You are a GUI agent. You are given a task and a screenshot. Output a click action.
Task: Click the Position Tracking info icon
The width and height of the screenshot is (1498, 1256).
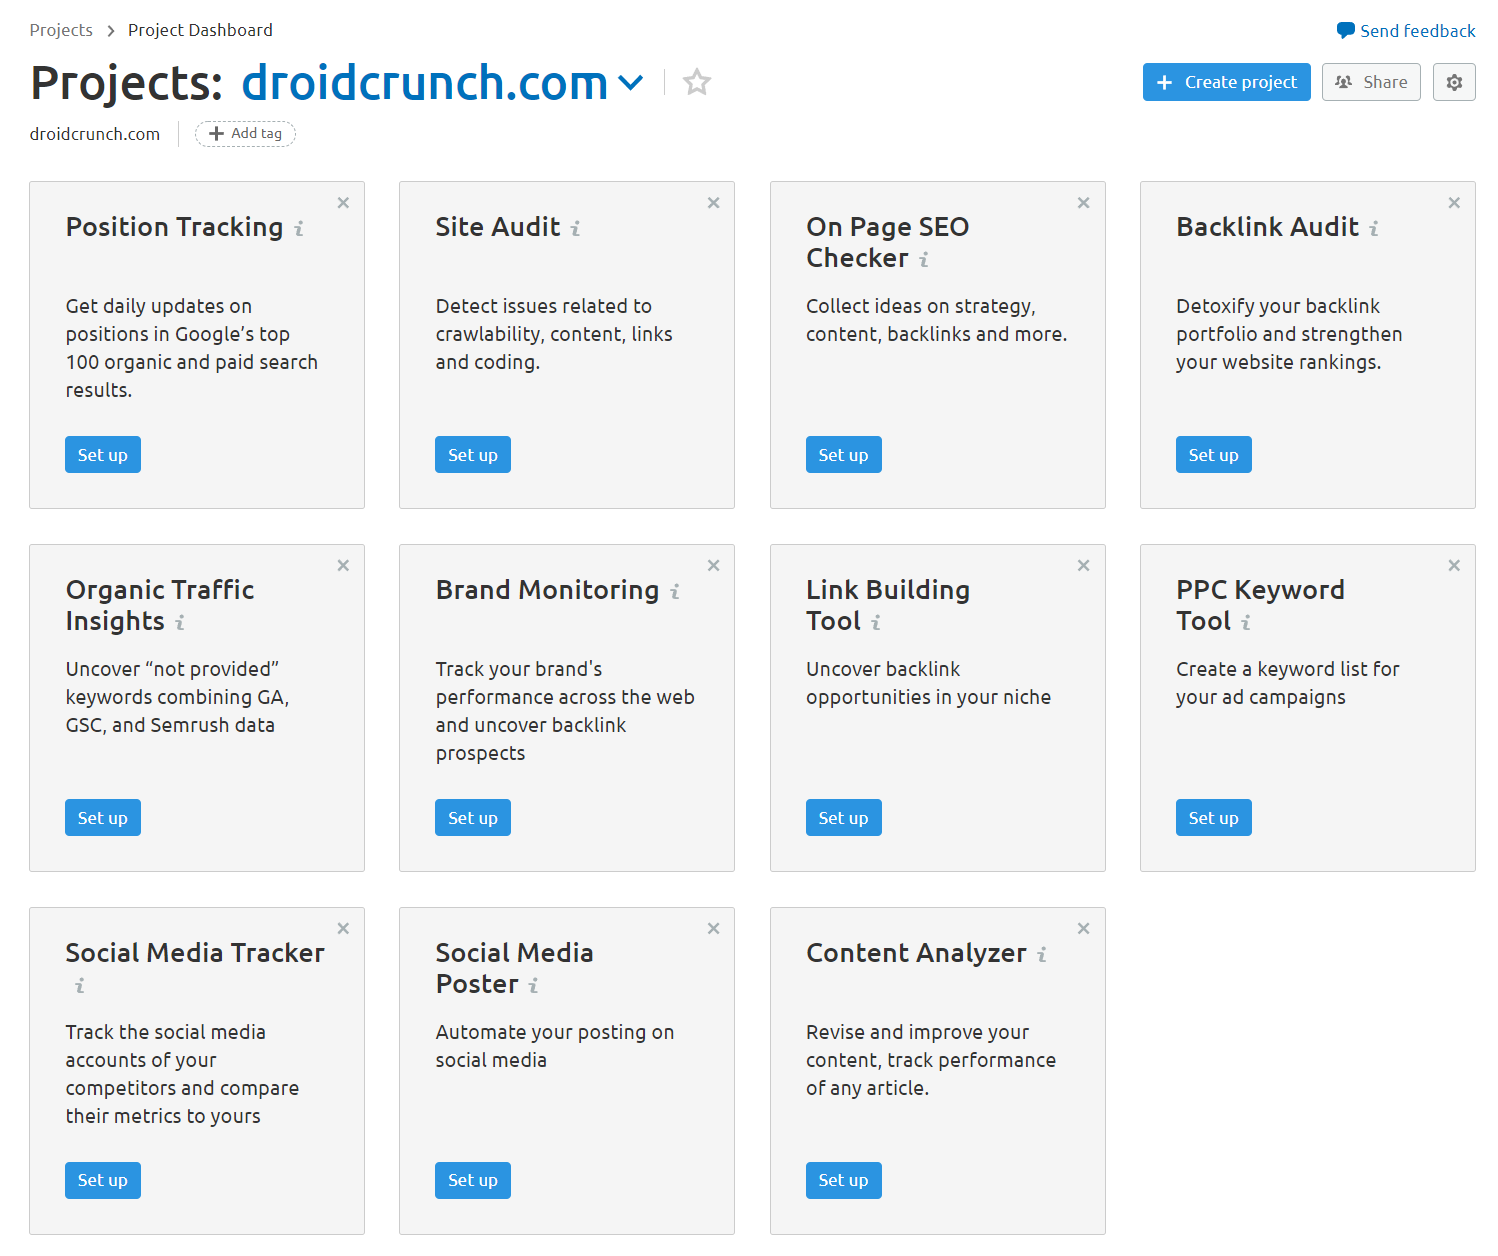299,229
